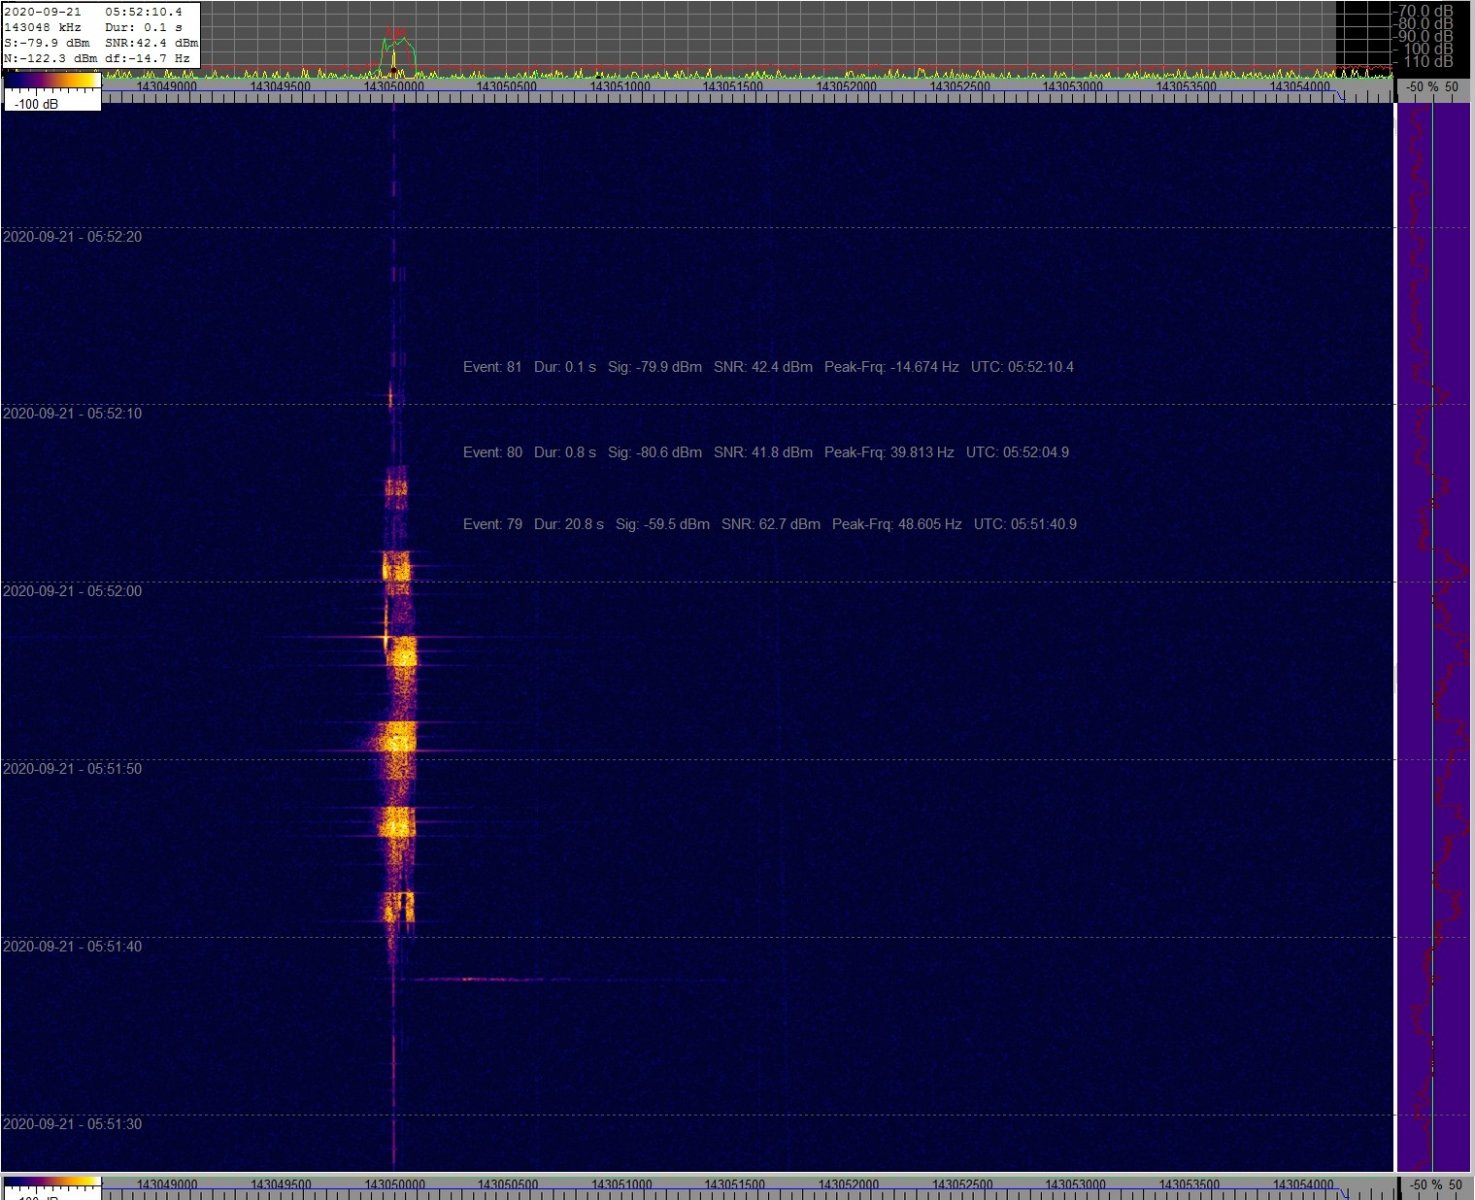Click the '2020-09-21 - 05:52:20' time marker

(x=72, y=237)
